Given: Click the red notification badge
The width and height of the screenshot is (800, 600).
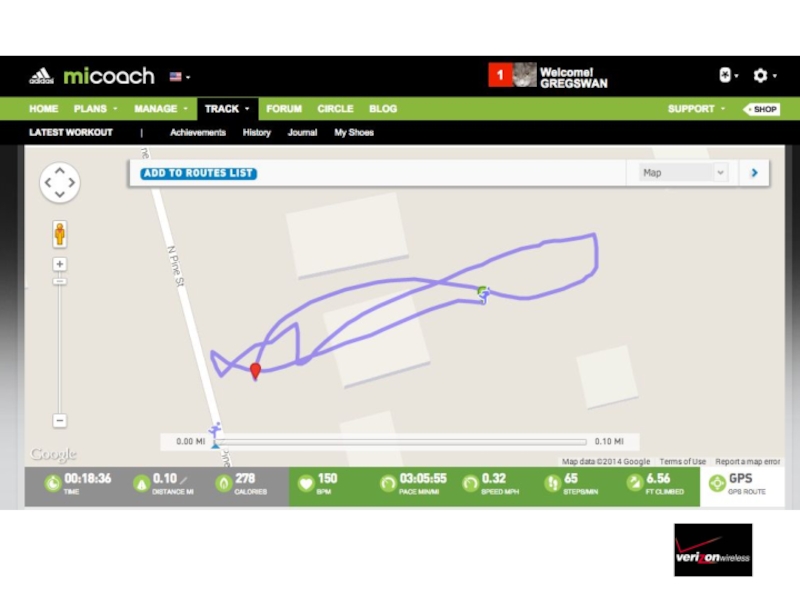Looking at the screenshot, I should tap(499, 75).
